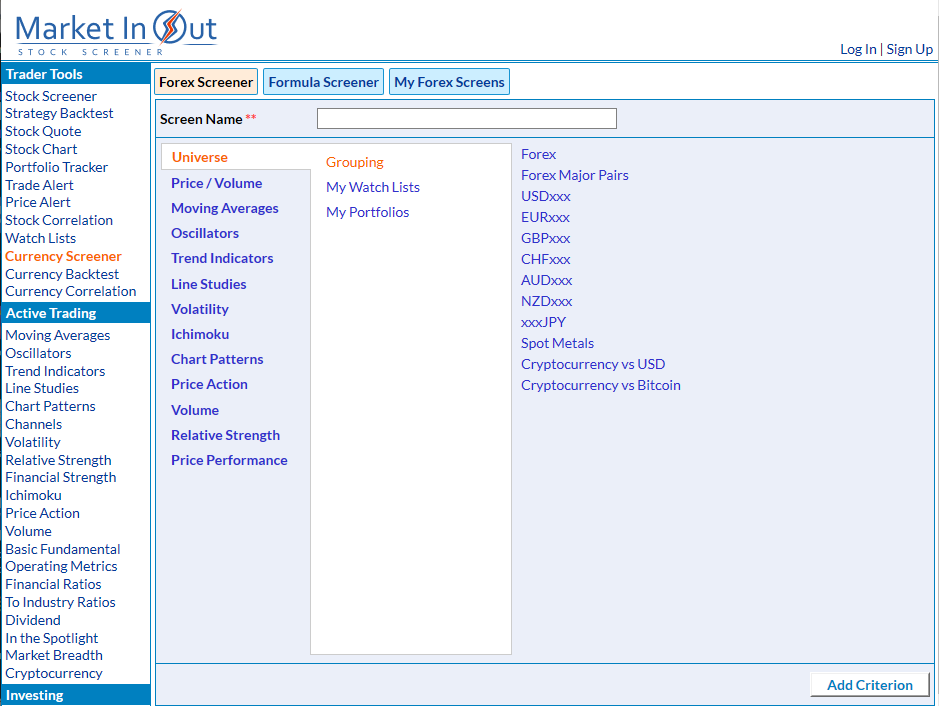This screenshot has width=939, height=706.
Task: Open Stock Screener in Trader Tools
Action: (x=51, y=96)
